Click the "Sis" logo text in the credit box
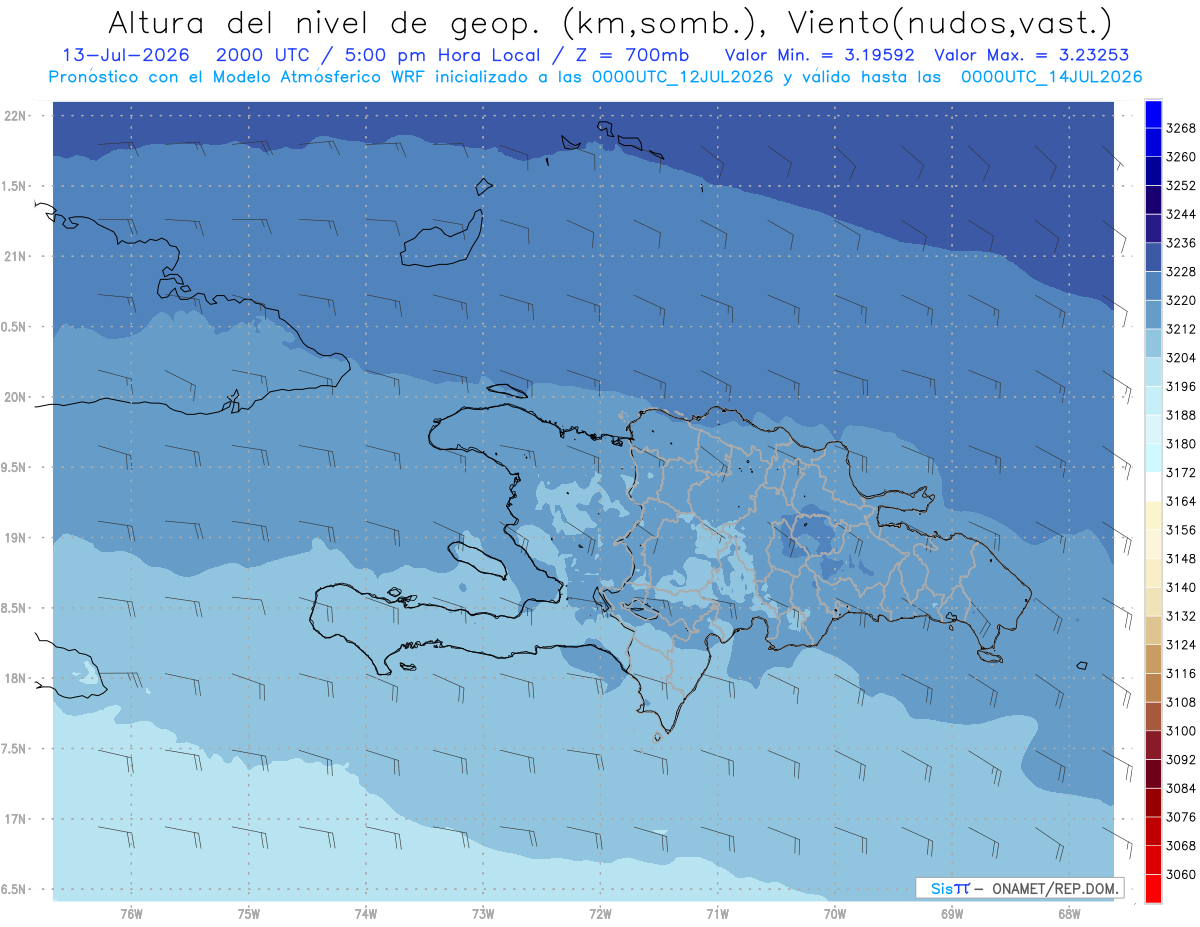The height and width of the screenshot is (927, 1200). coord(942,888)
